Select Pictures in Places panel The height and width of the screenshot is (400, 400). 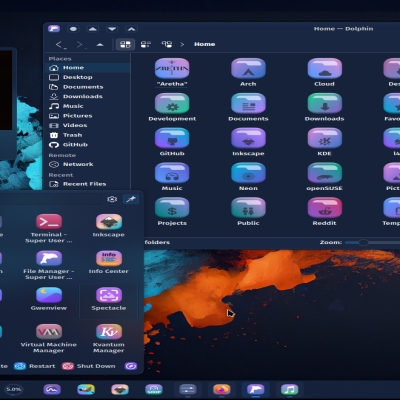88,116
